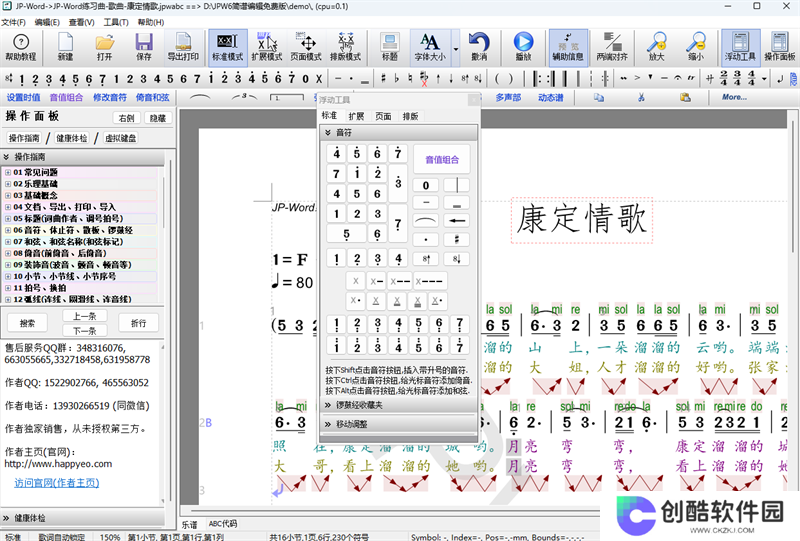The image size is (800, 541).
Task: Open the 编辑(E) menu
Action: [x=47, y=22]
